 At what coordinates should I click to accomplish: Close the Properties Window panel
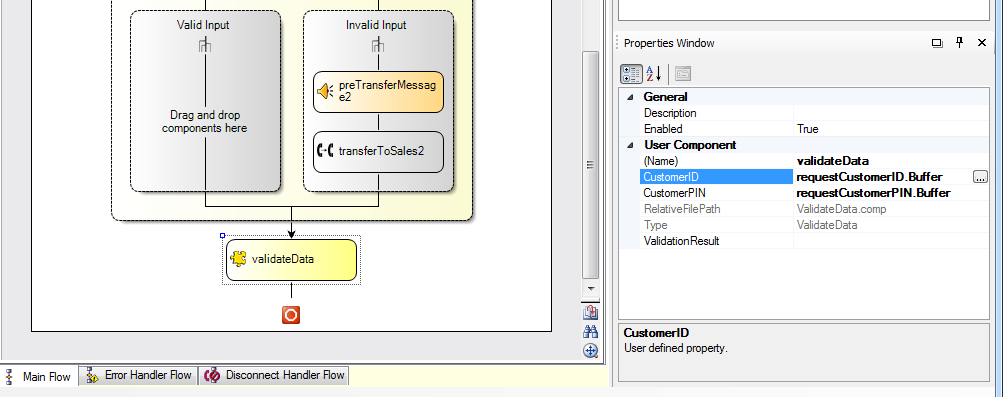coord(981,43)
